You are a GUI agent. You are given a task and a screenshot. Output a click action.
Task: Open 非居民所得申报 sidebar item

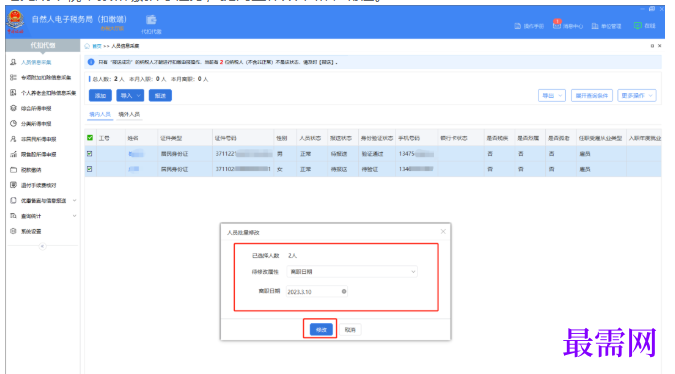39,139
